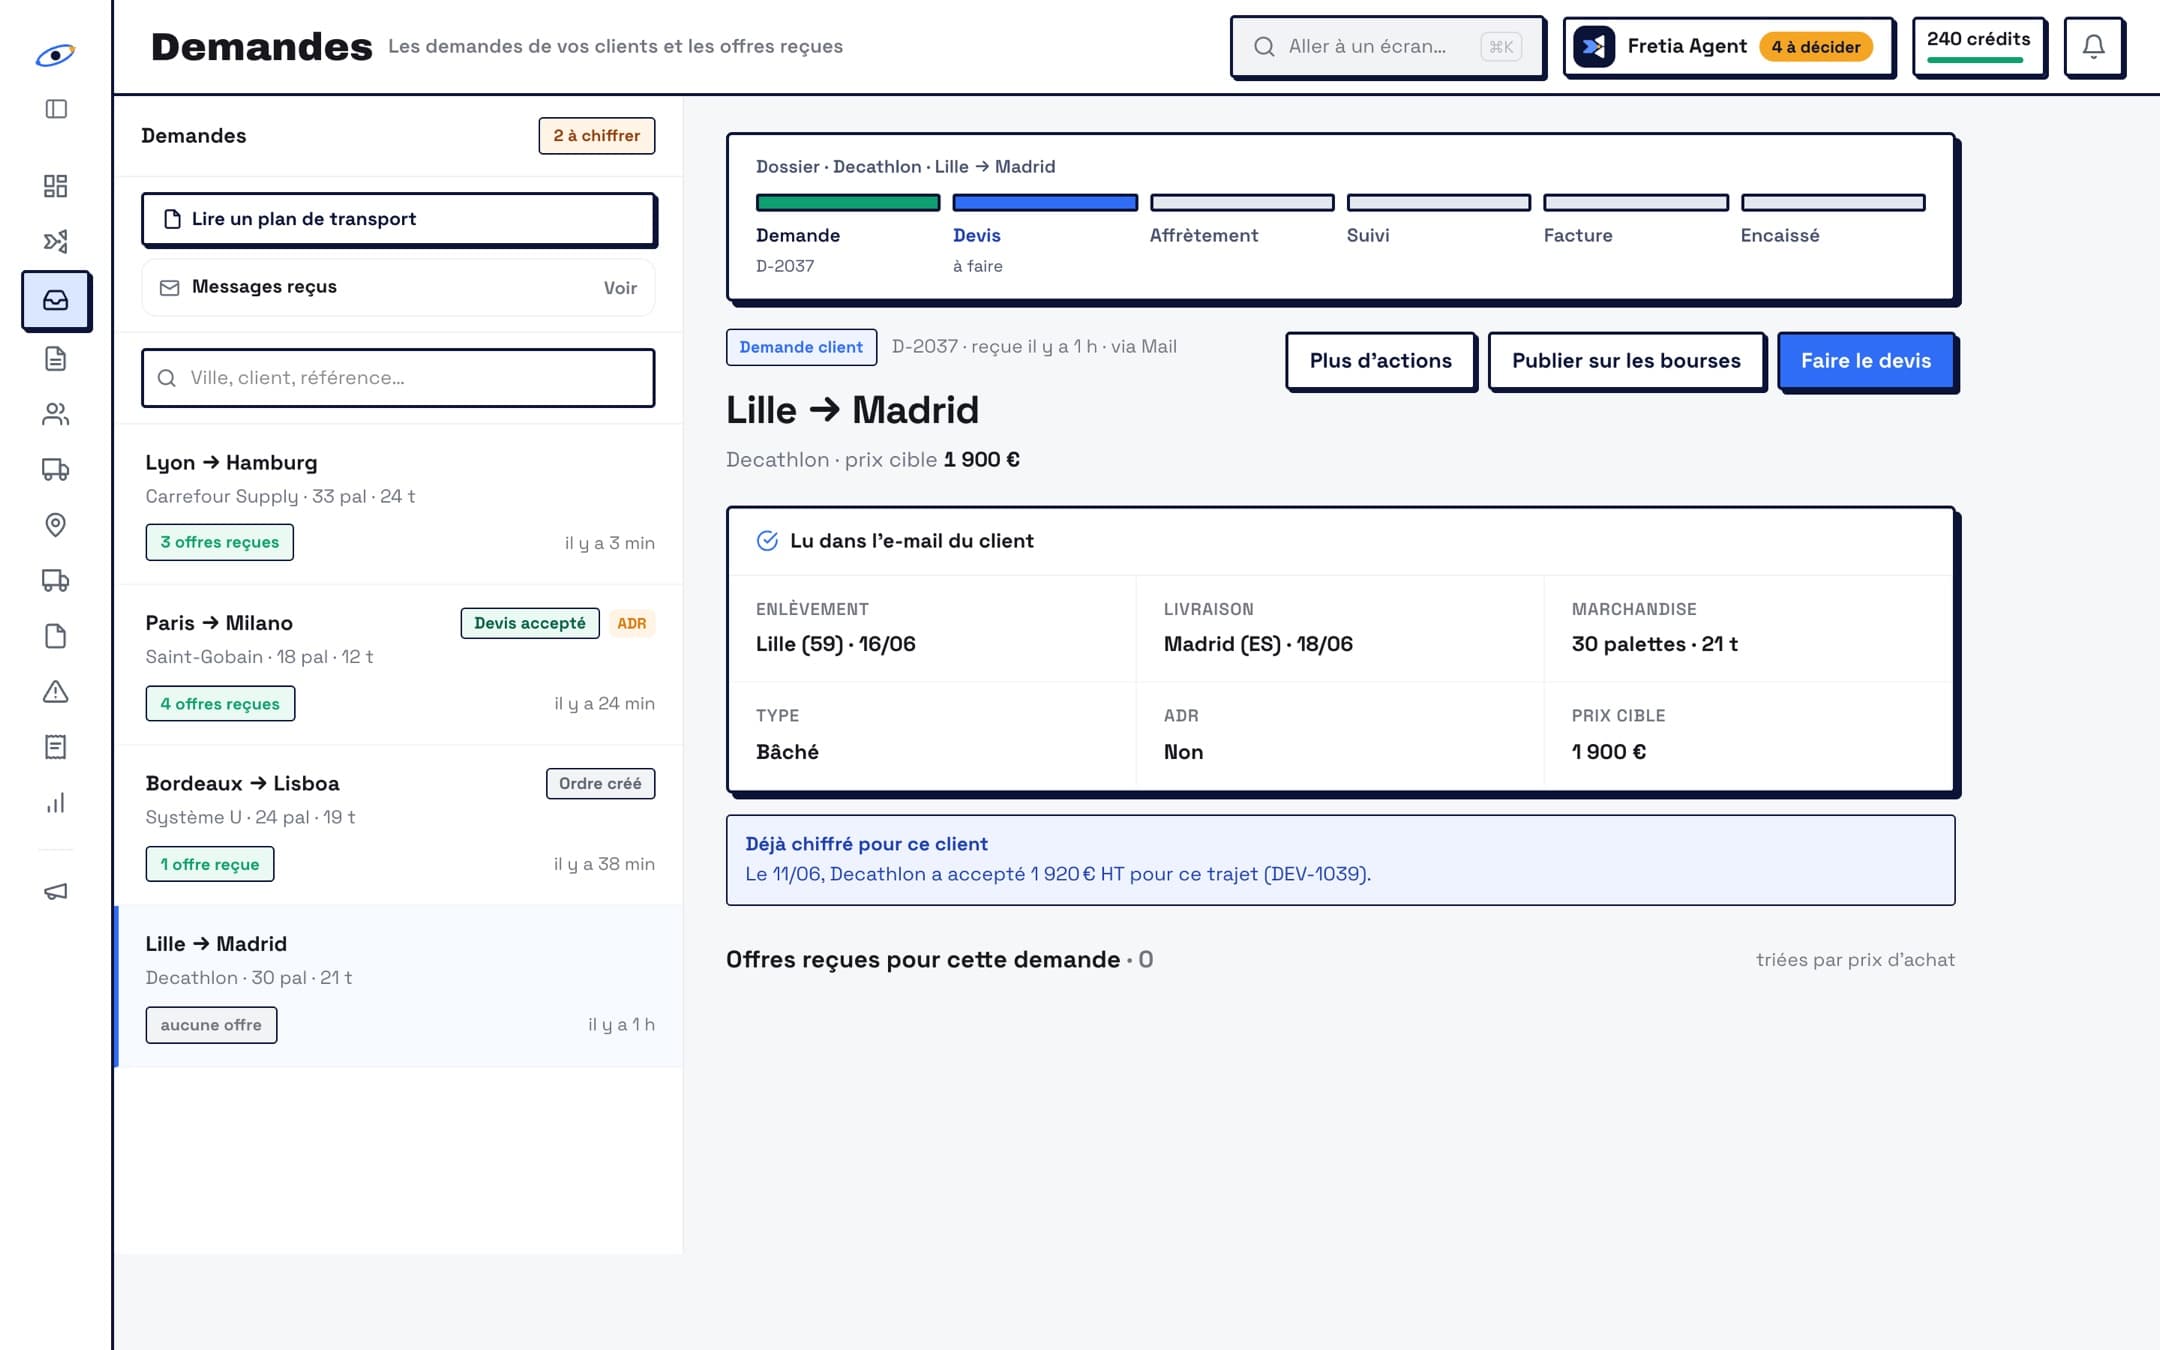Click the 240 crédits indicator
Screen dimensions: 2160x1350
coord(1978,46)
